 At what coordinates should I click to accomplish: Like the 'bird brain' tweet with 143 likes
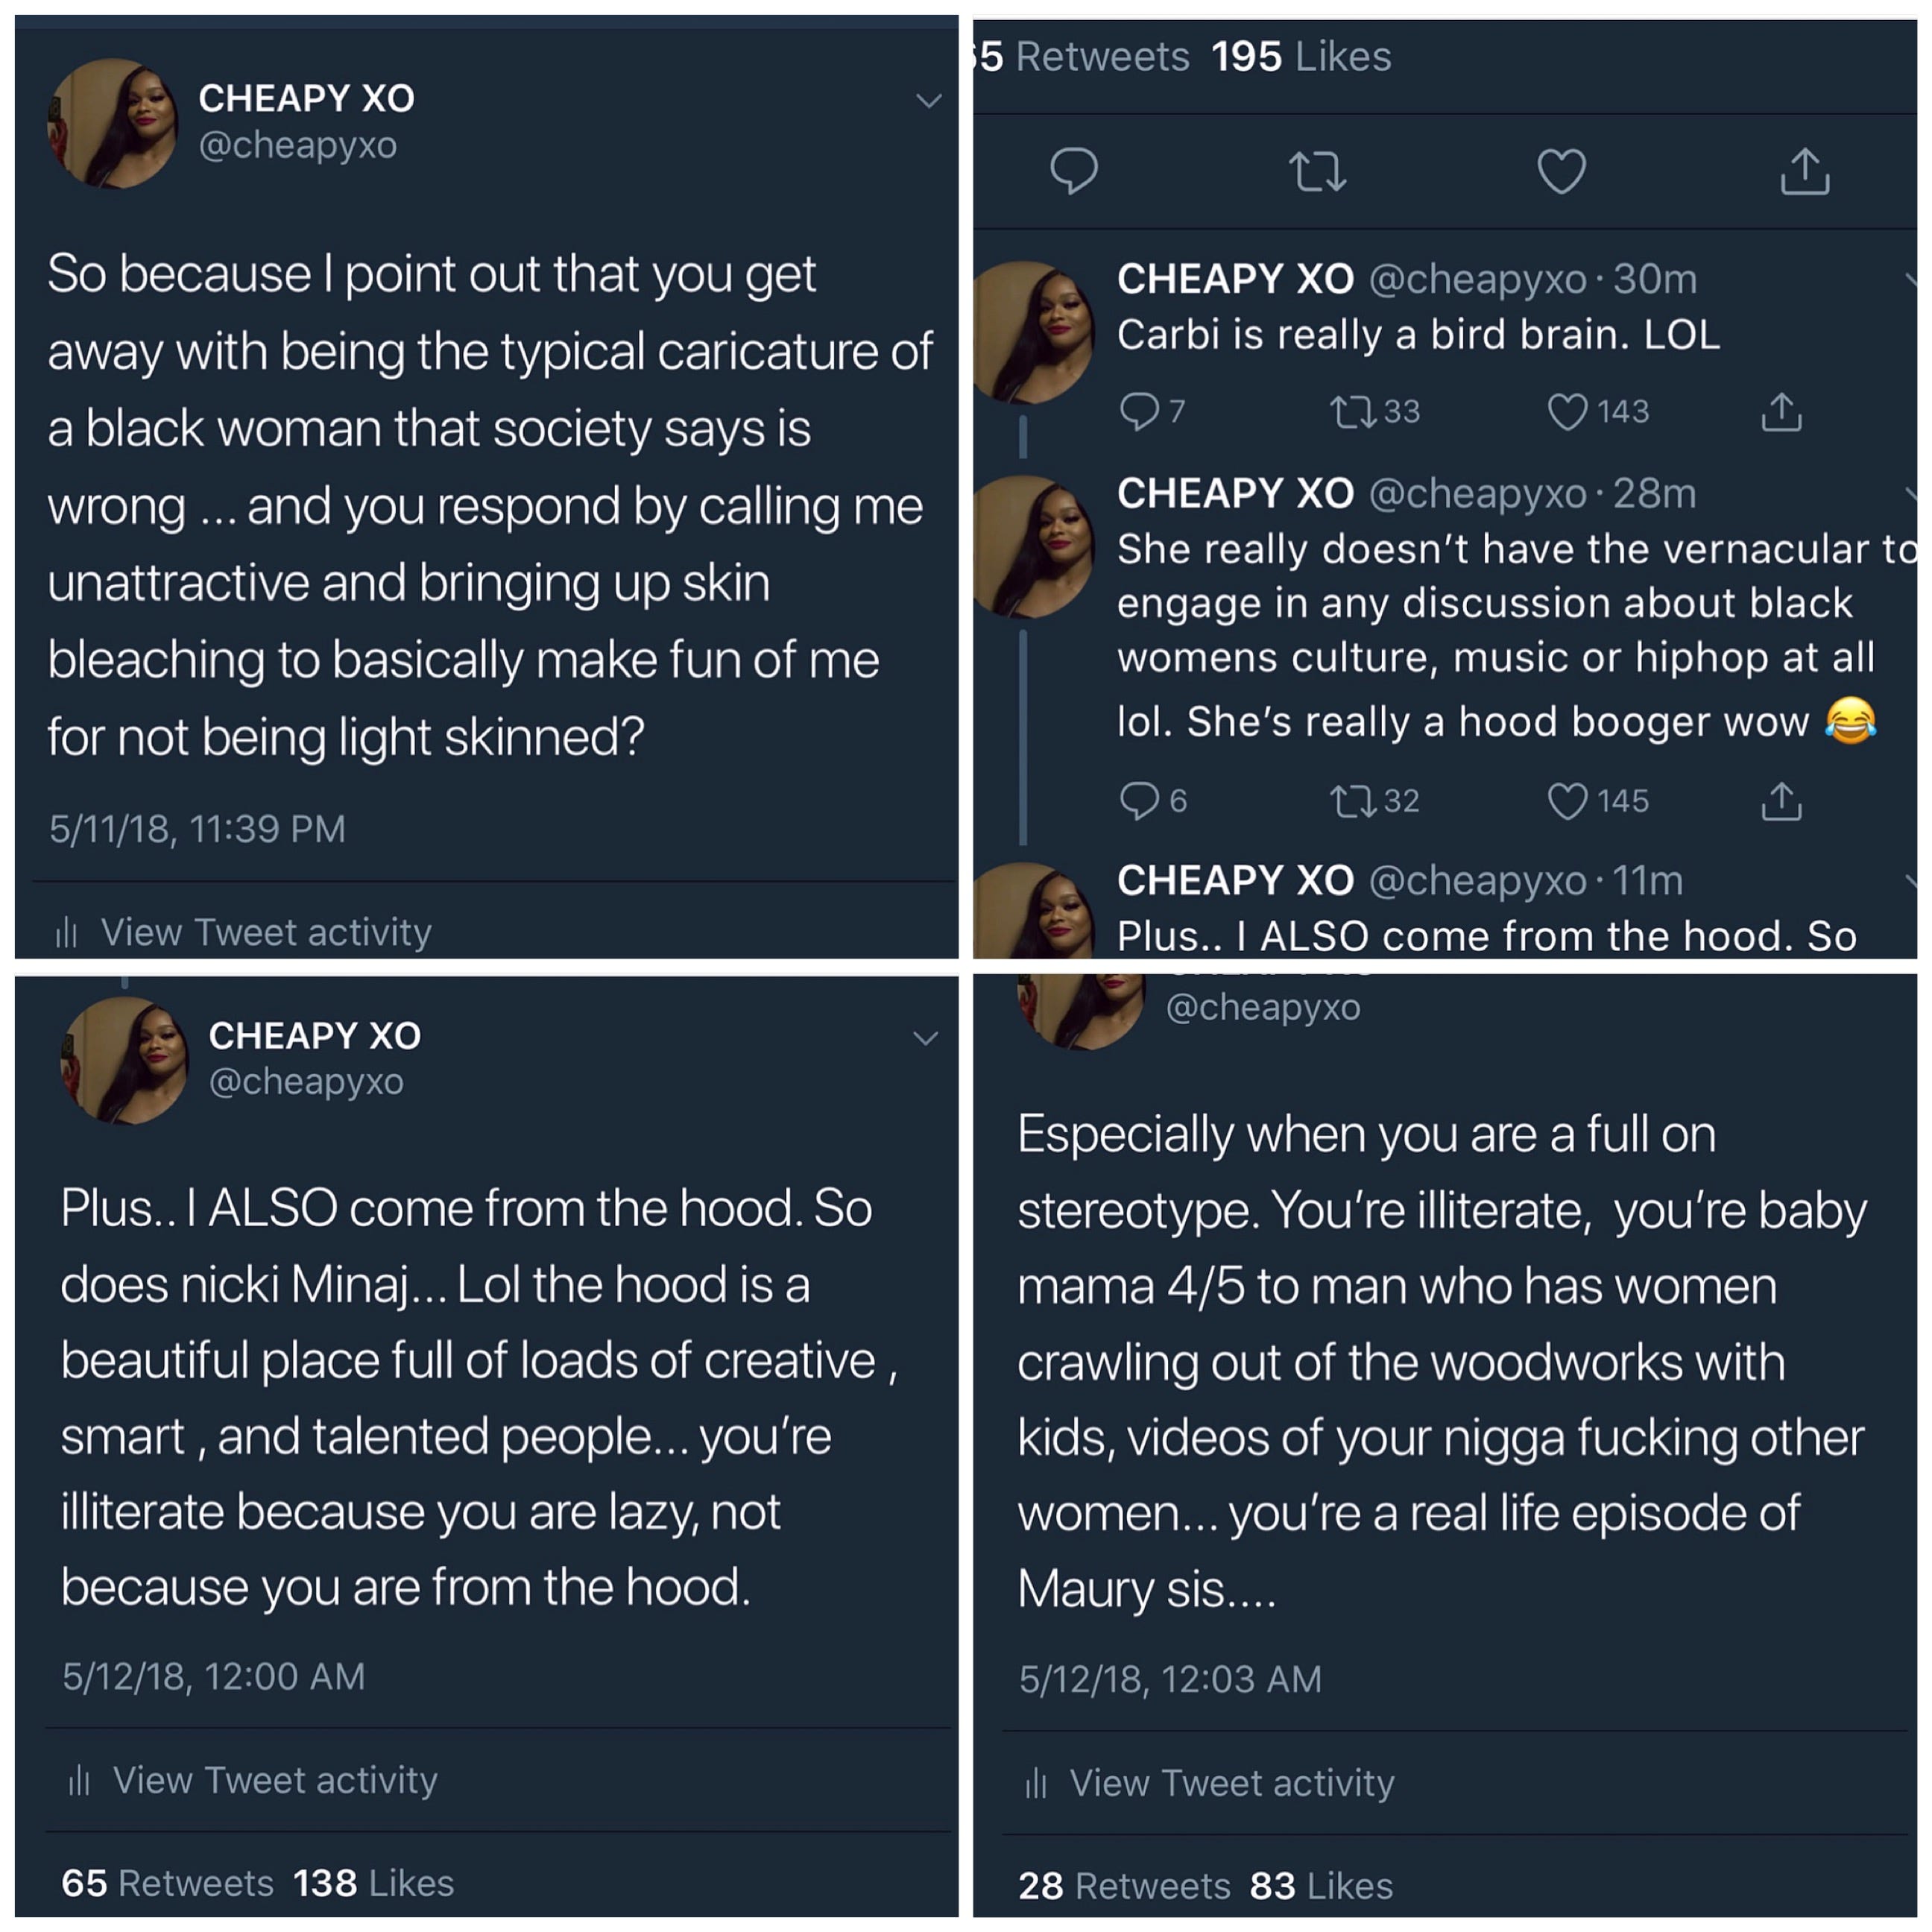(1567, 411)
